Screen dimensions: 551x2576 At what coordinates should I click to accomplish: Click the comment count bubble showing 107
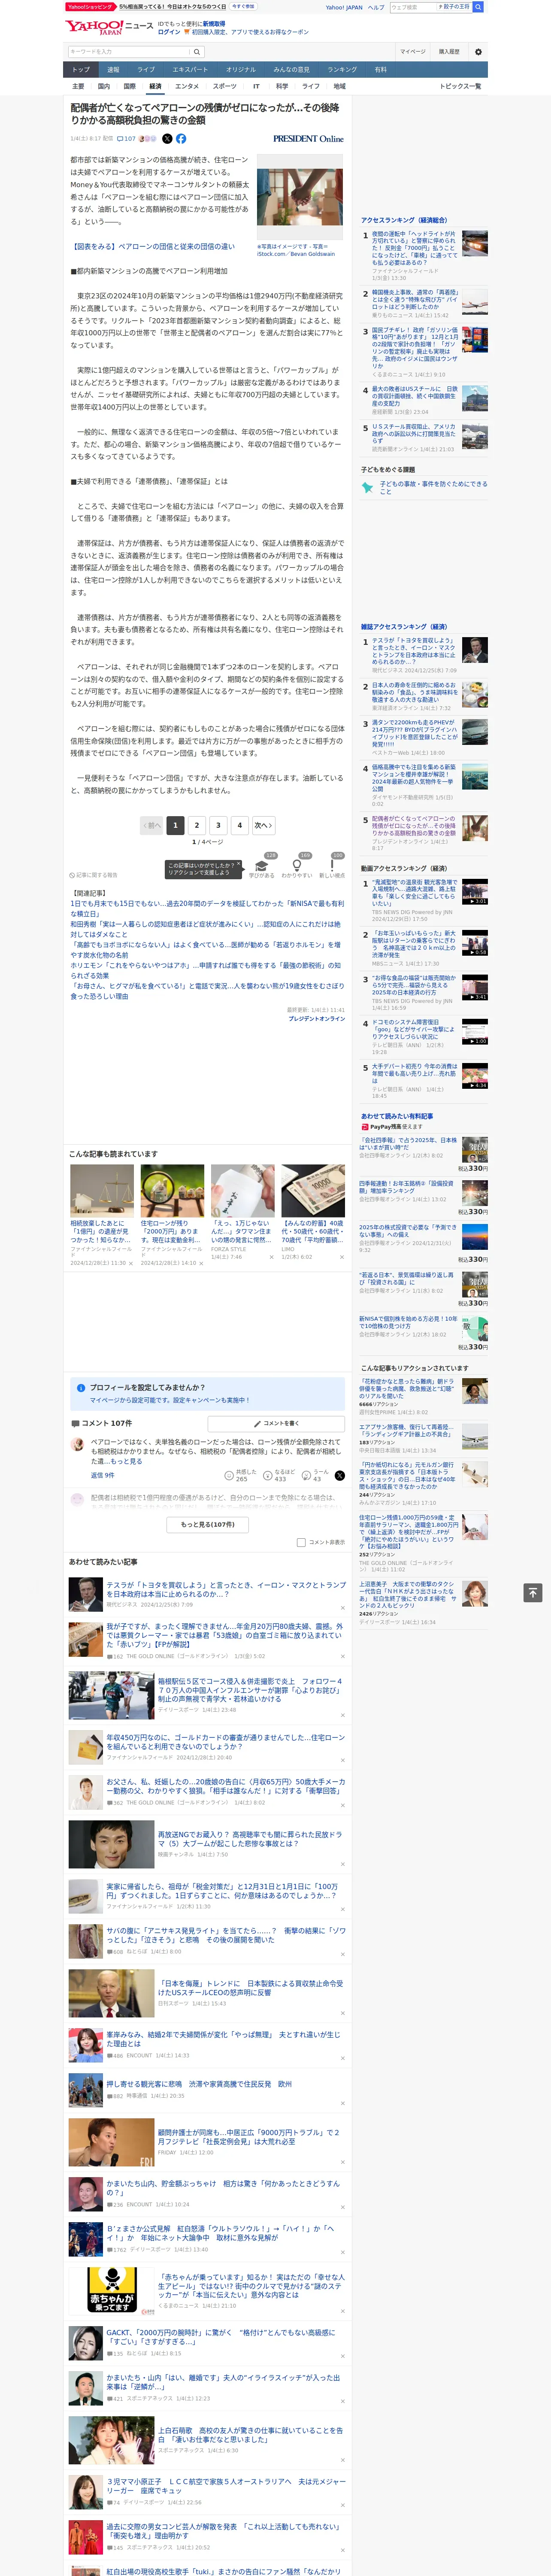coord(126,139)
